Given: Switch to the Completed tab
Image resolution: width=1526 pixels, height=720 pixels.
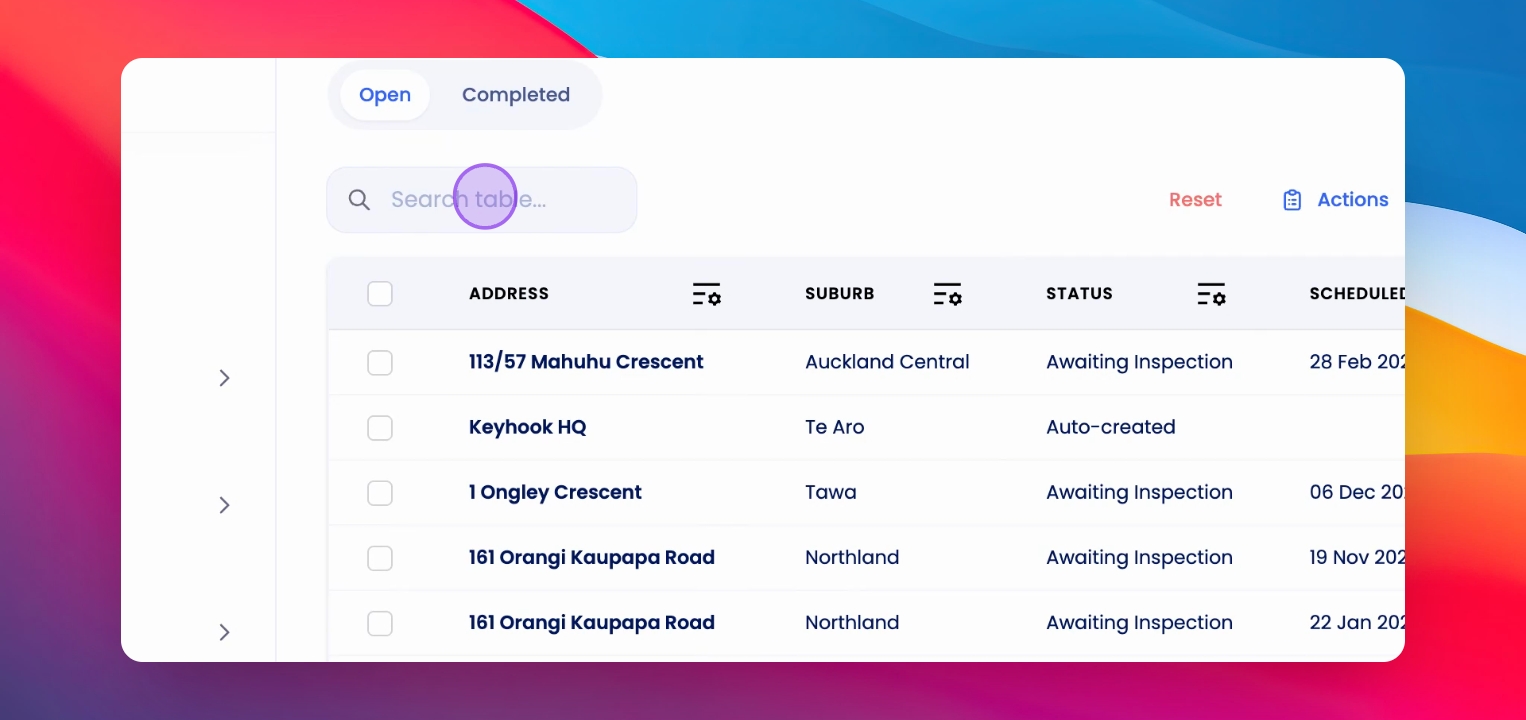Looking at the screenshot, I should (516, 95).
